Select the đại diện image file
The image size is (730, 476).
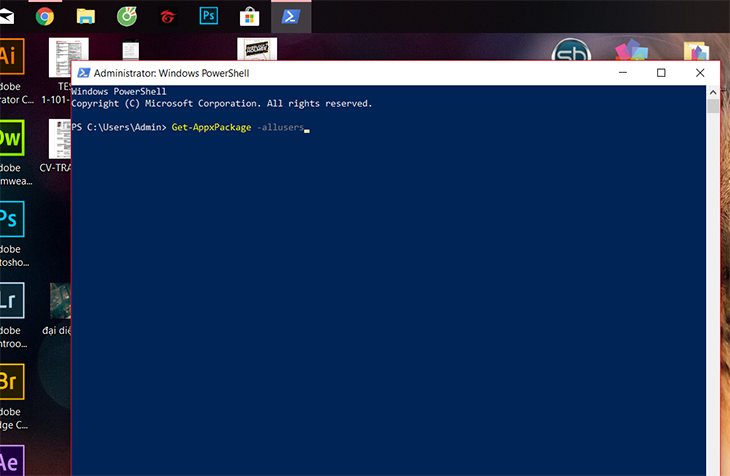point(60,300)
